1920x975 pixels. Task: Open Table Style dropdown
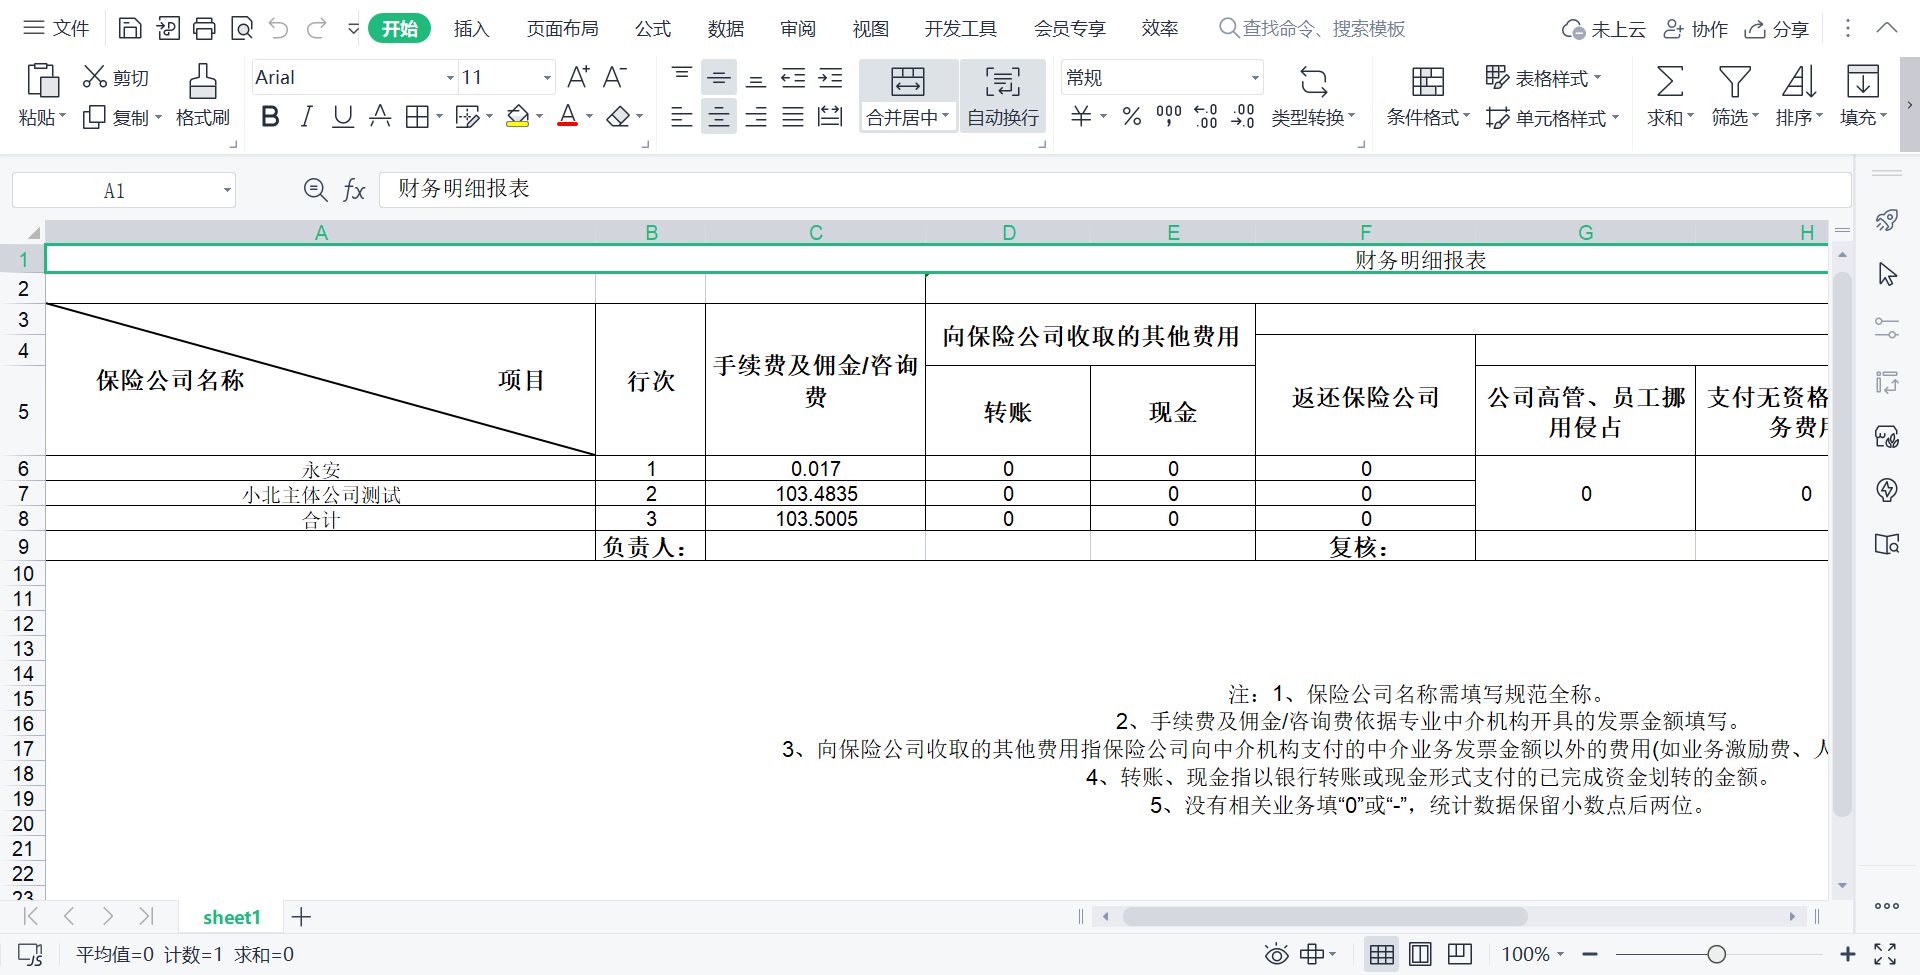(x=1543, y=77)
